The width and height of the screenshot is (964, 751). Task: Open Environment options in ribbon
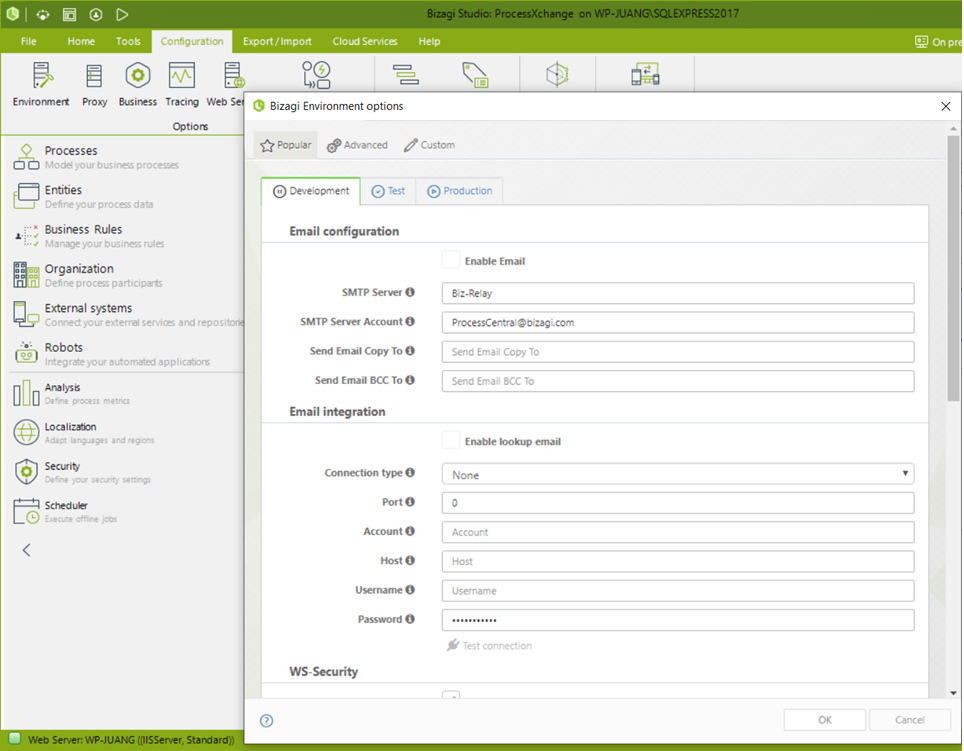[x=41, y=84]
